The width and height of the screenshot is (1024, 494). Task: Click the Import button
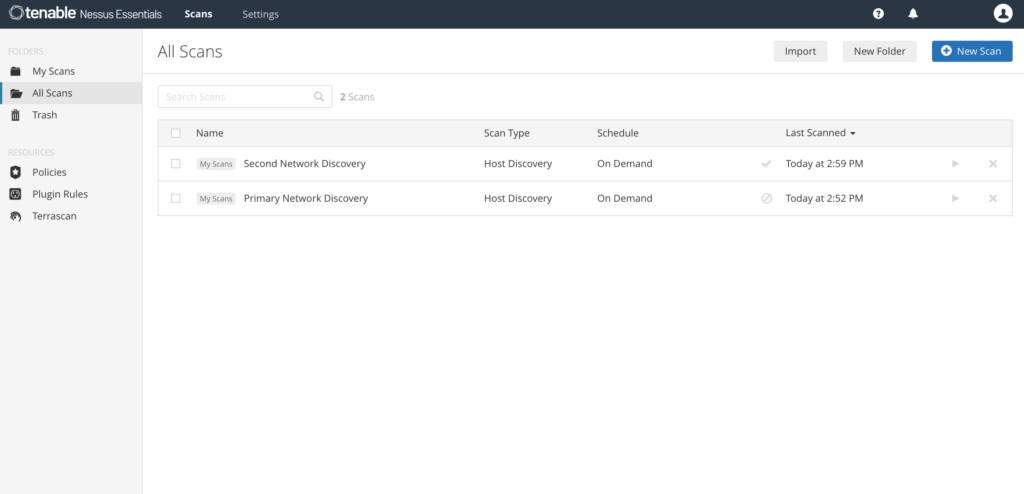tap(801, 52)
